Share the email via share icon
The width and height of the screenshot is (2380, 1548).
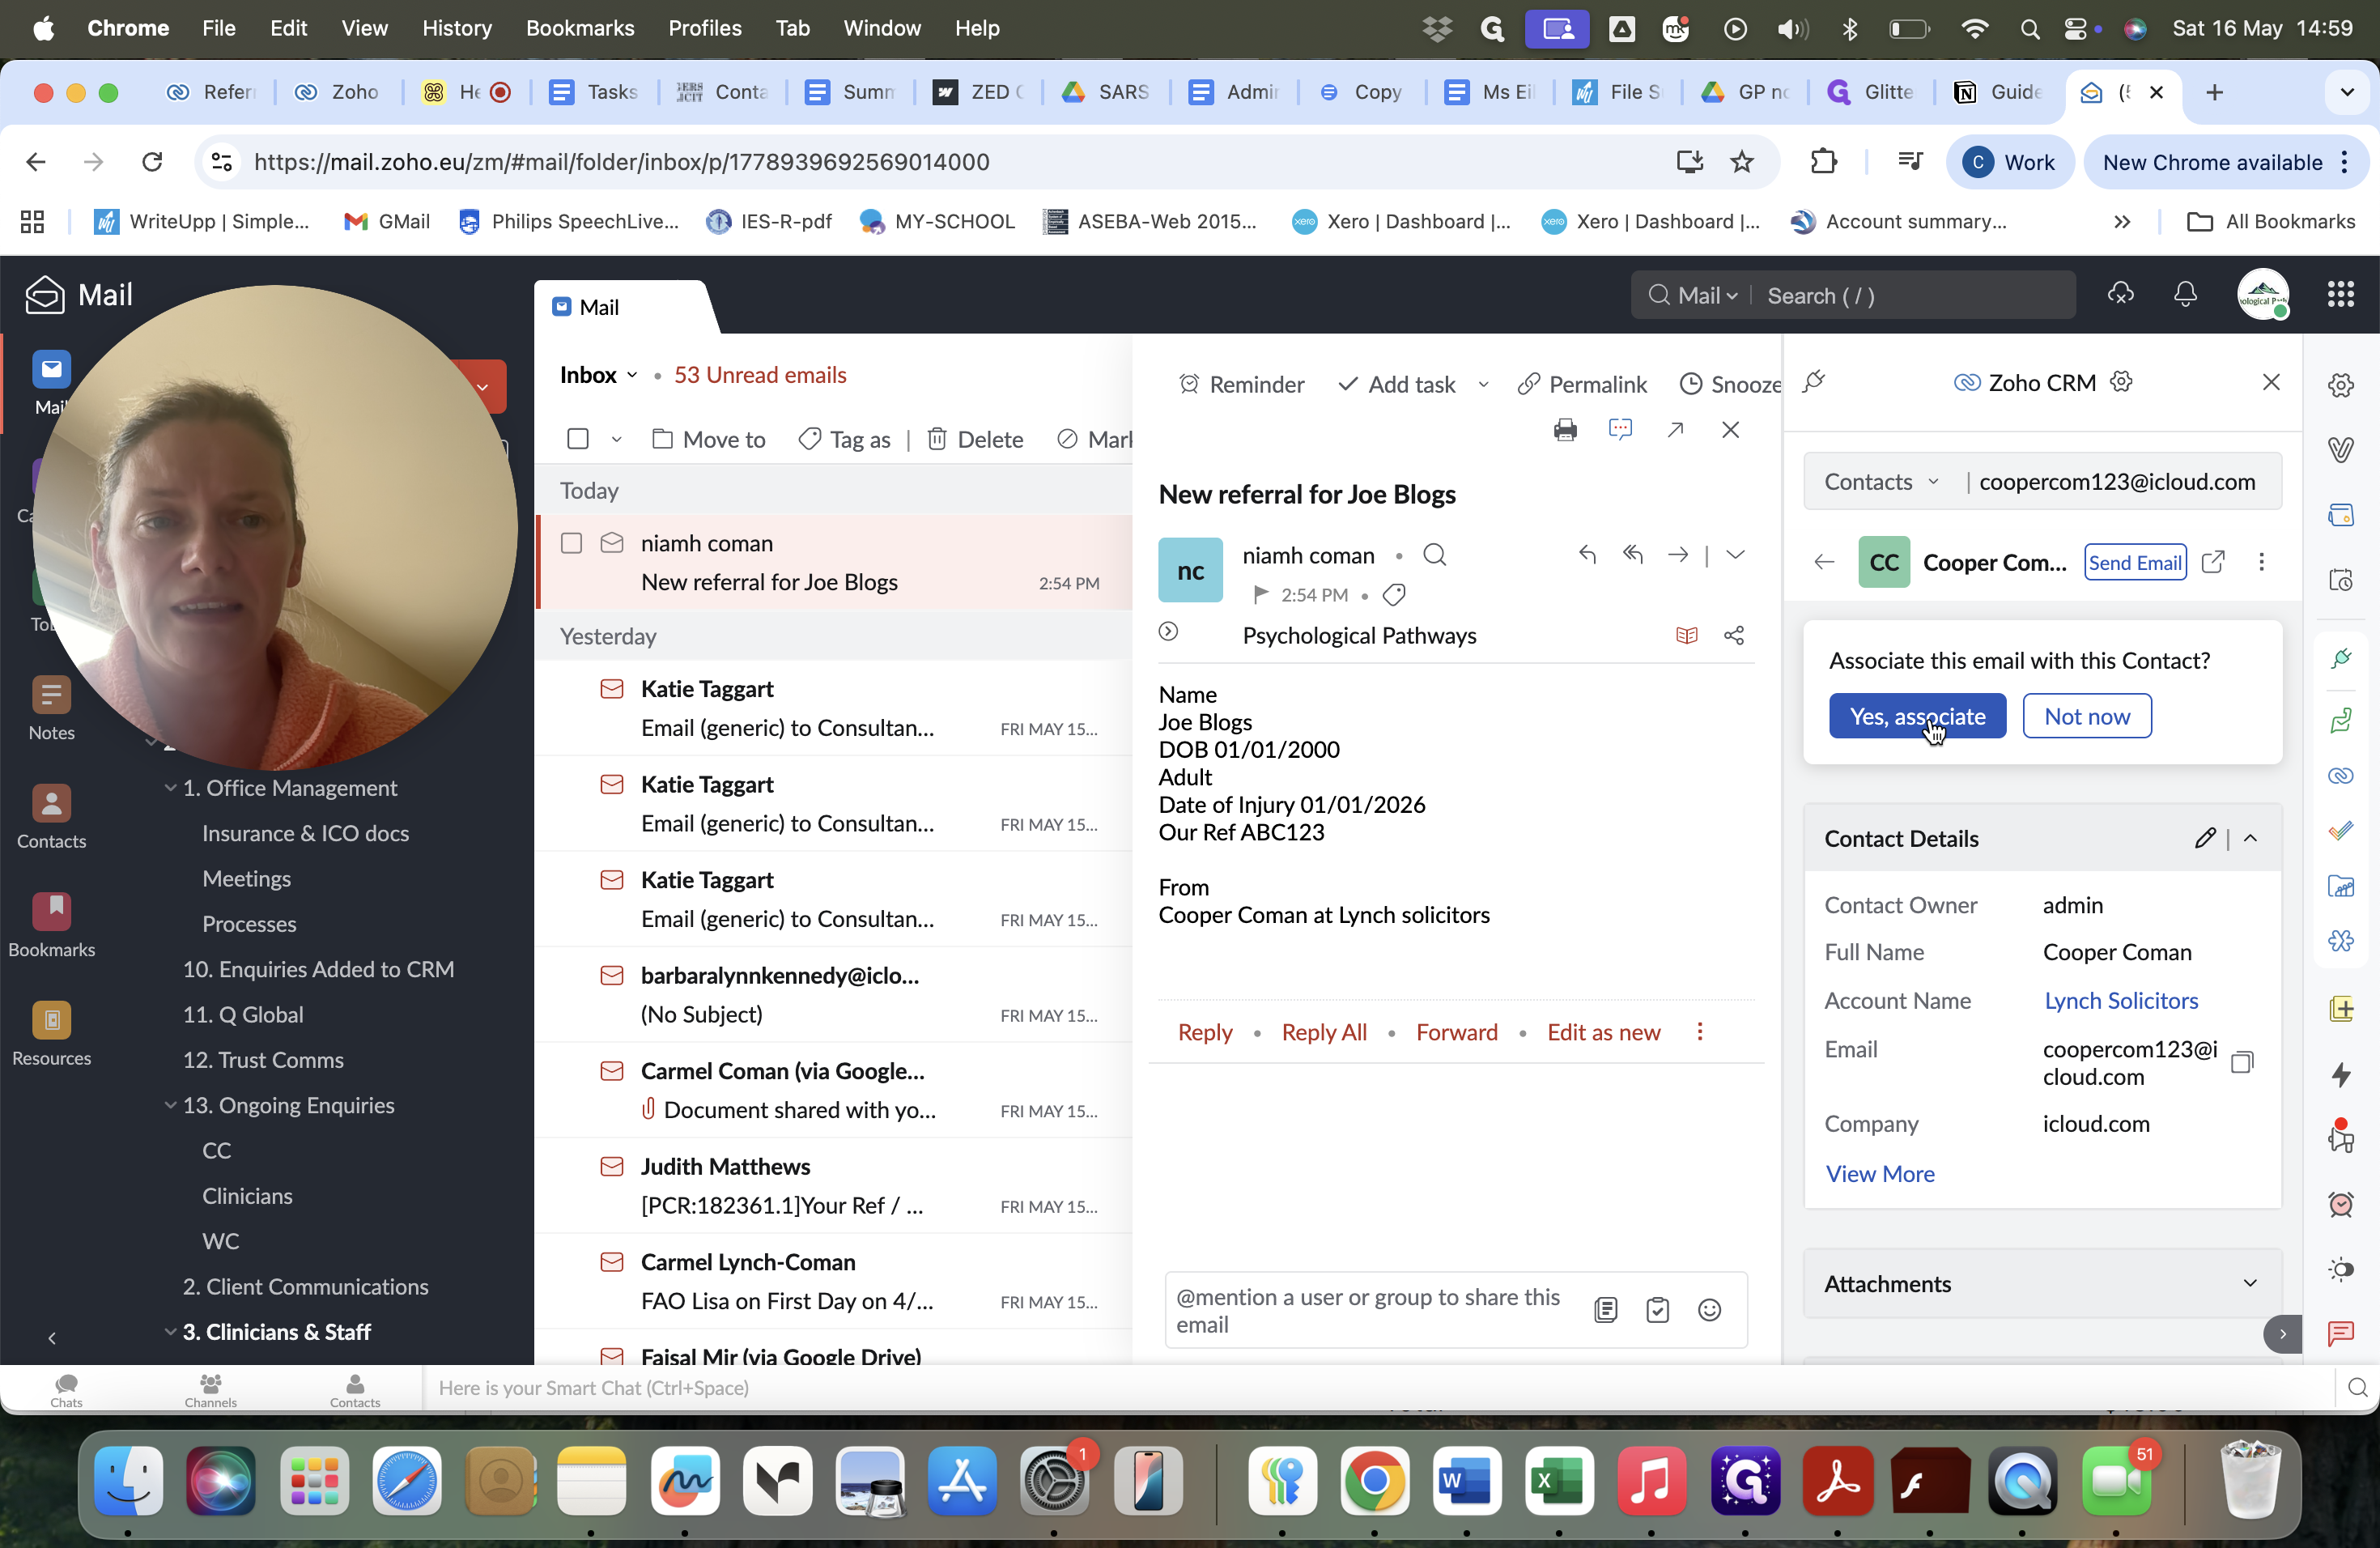click(1734, 636)
